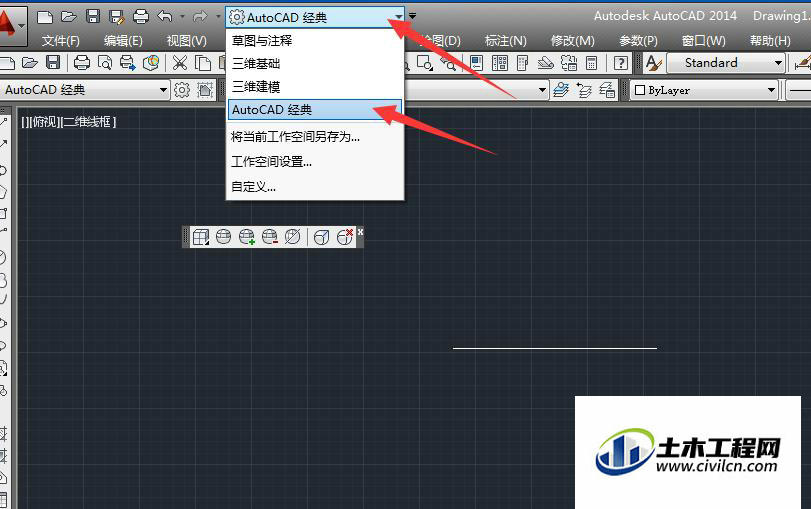Open the QuickCalc calculator icon
The image size is (811, 509).
tap(592, 63)
